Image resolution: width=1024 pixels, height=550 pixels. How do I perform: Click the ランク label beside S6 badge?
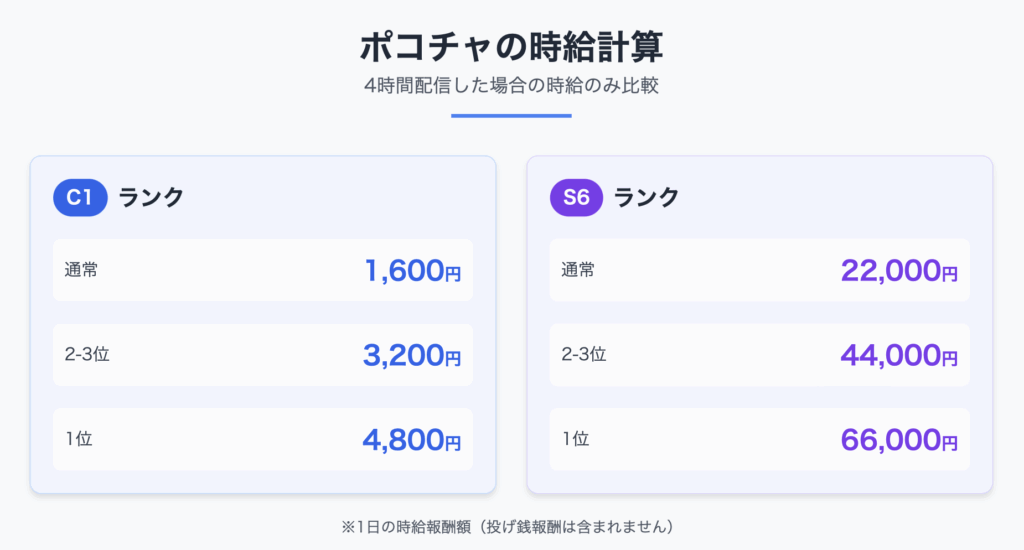click(x=647, y=197)
